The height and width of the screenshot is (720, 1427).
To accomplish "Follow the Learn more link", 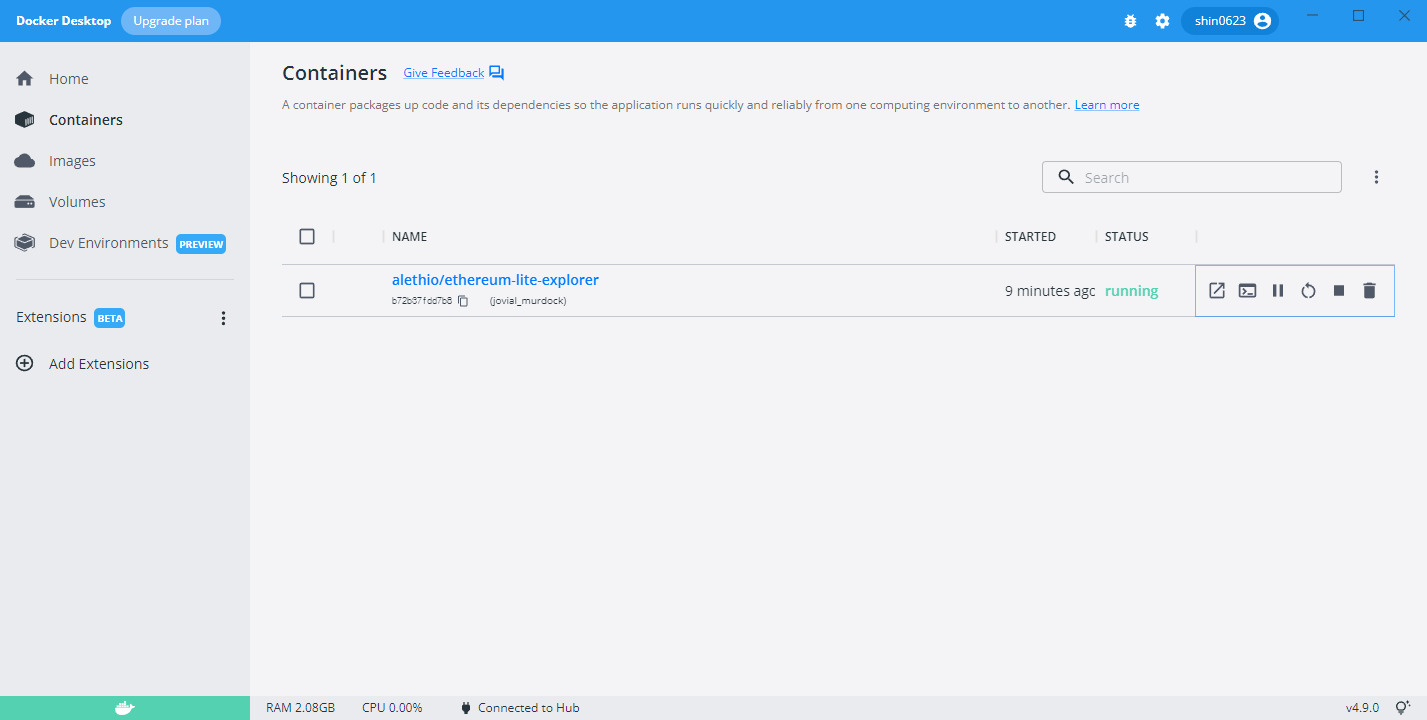I will pyautogui.click(x=1107, y=105).
